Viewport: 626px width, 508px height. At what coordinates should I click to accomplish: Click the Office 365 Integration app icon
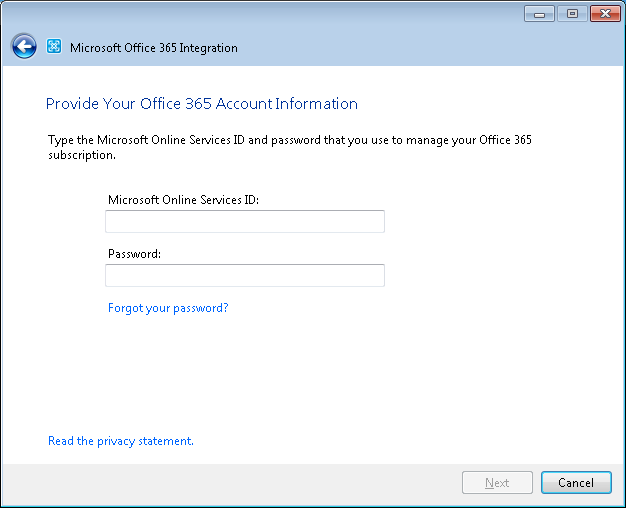tap(54, 46)
